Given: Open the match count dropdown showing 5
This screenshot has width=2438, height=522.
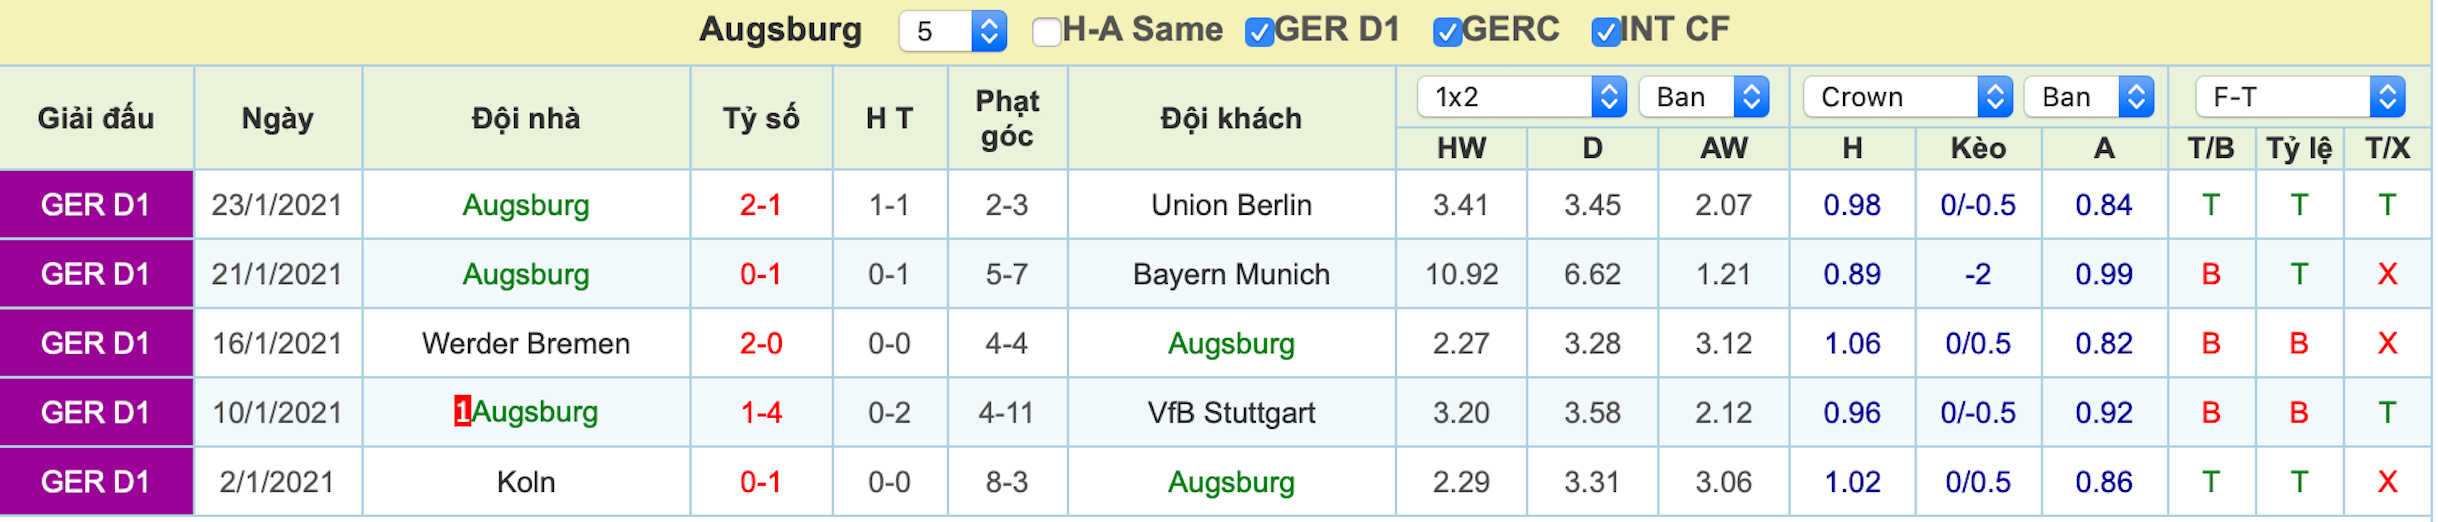Looking at the screenshot, I should click(x=952, y=31).
